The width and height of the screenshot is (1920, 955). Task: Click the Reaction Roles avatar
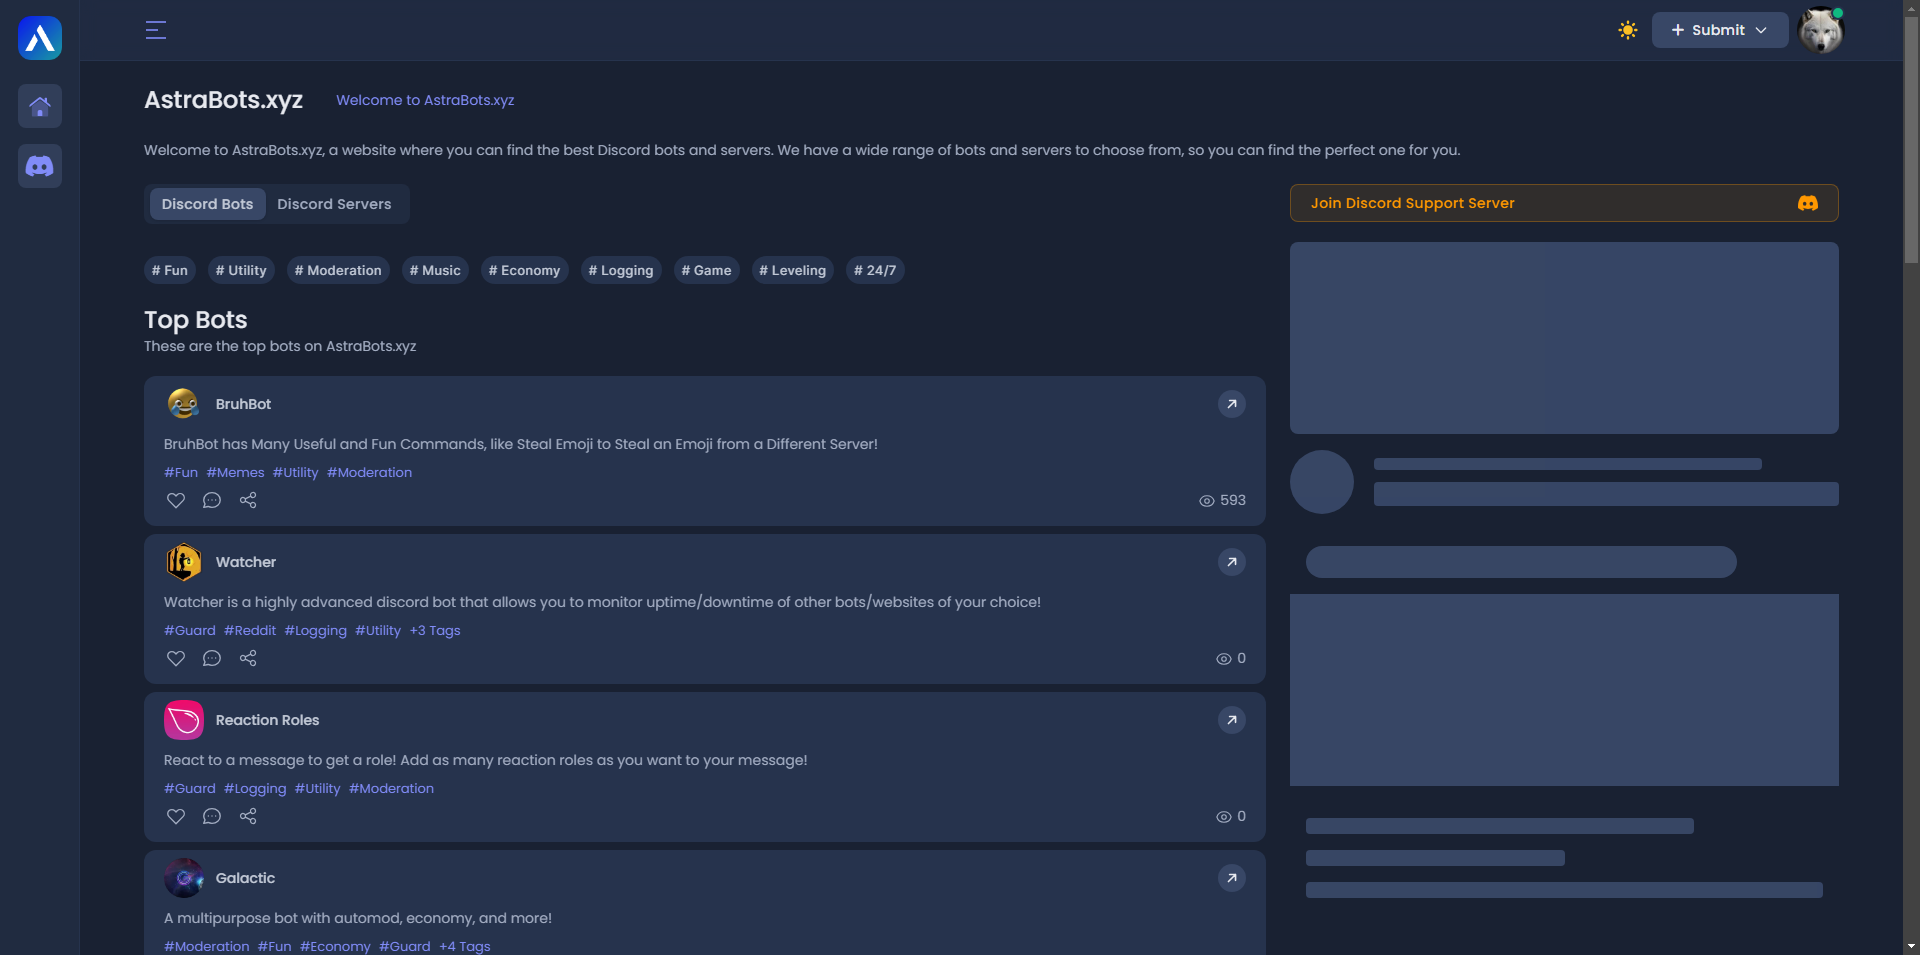coord(184,720)
